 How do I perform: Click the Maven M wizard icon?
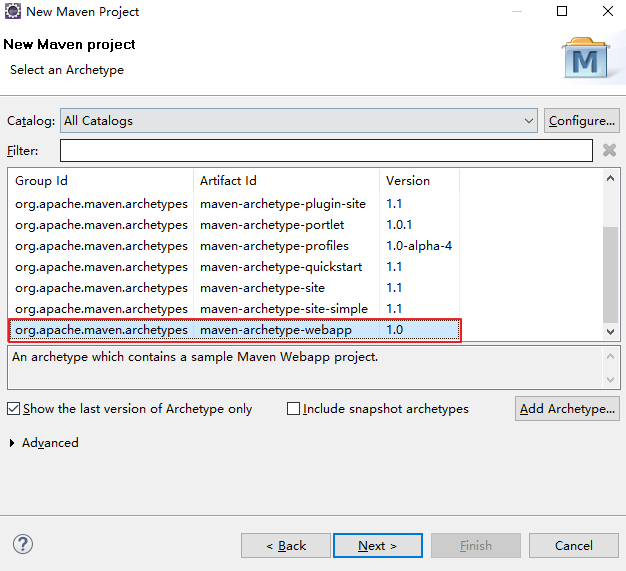coord(585,58)
